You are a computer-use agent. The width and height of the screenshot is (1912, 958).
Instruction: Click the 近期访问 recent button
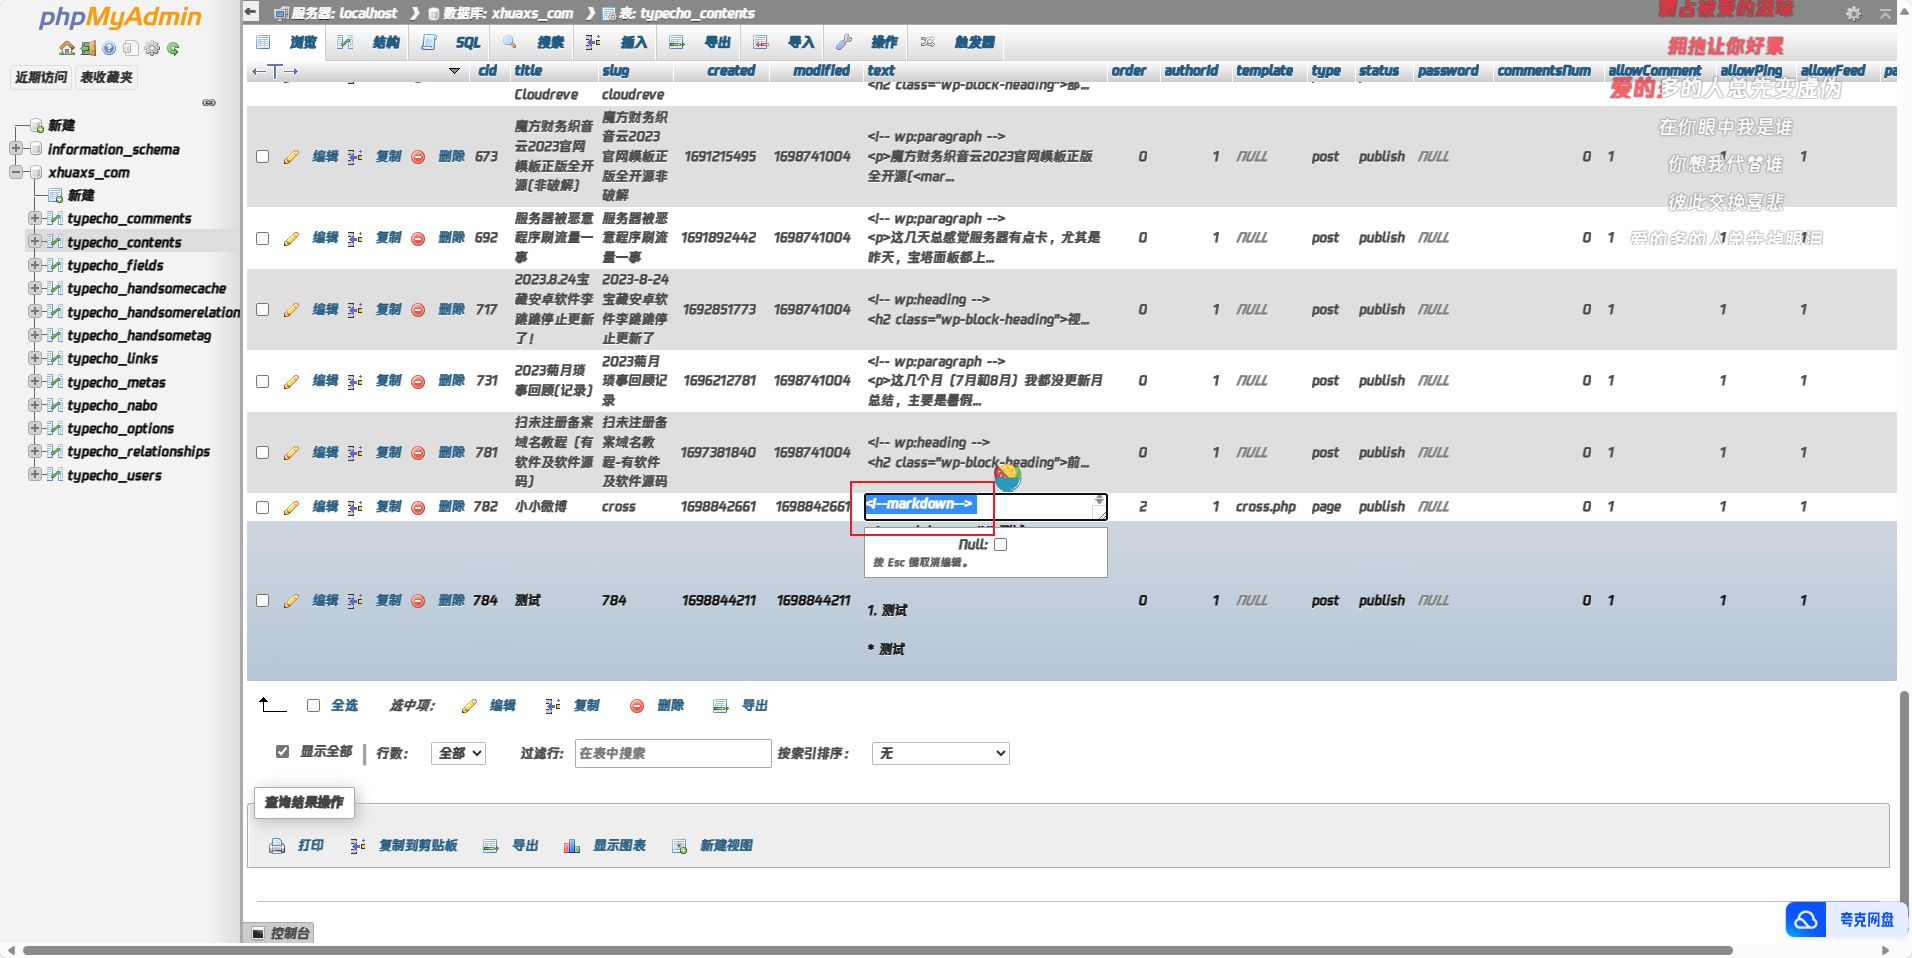[x=41, y=77]
